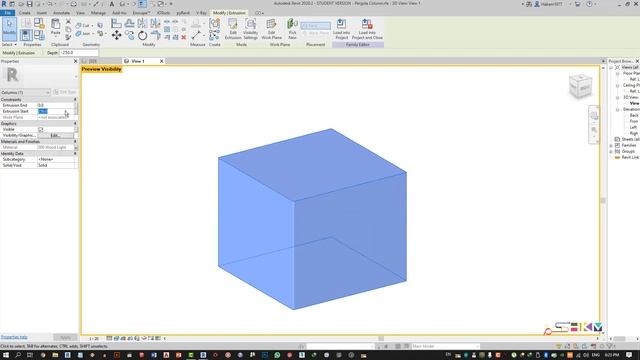This screenshot has height=360, width=640.
Task: Open the Add-Ins ribbon tab
Action: click(x=119, y=13)
